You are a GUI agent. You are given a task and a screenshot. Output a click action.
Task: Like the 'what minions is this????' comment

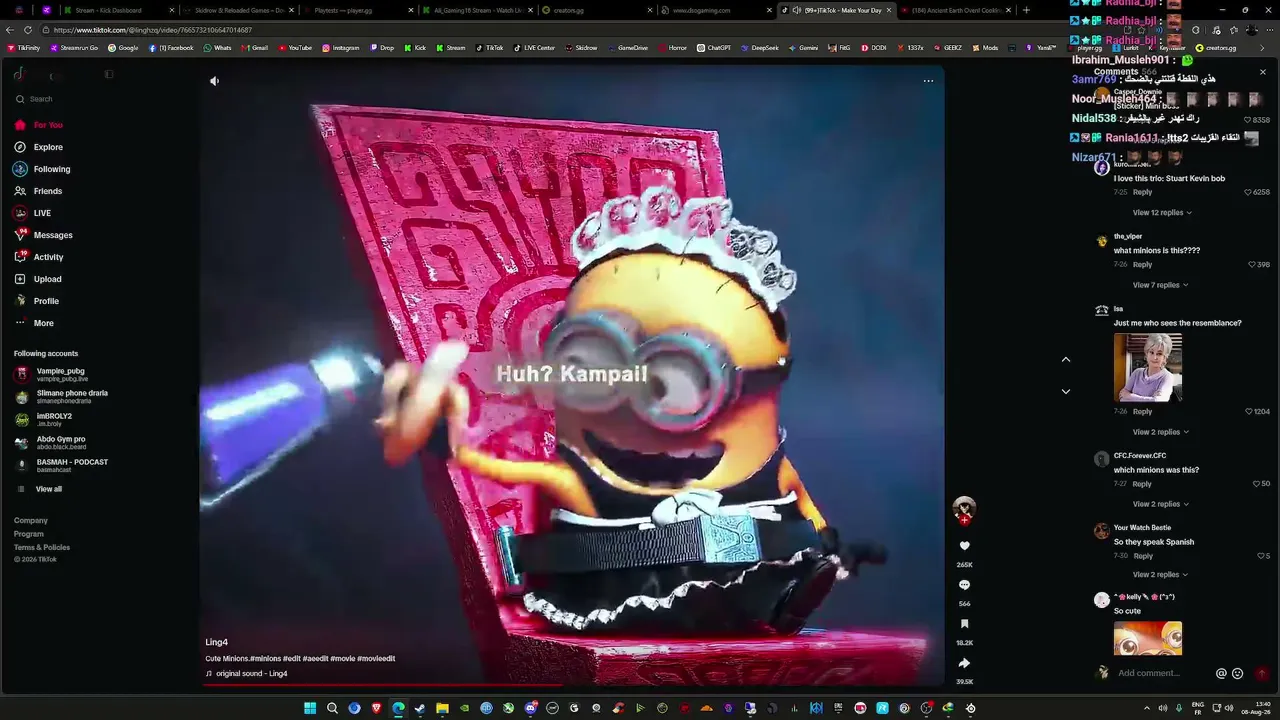click(1252, 265)
